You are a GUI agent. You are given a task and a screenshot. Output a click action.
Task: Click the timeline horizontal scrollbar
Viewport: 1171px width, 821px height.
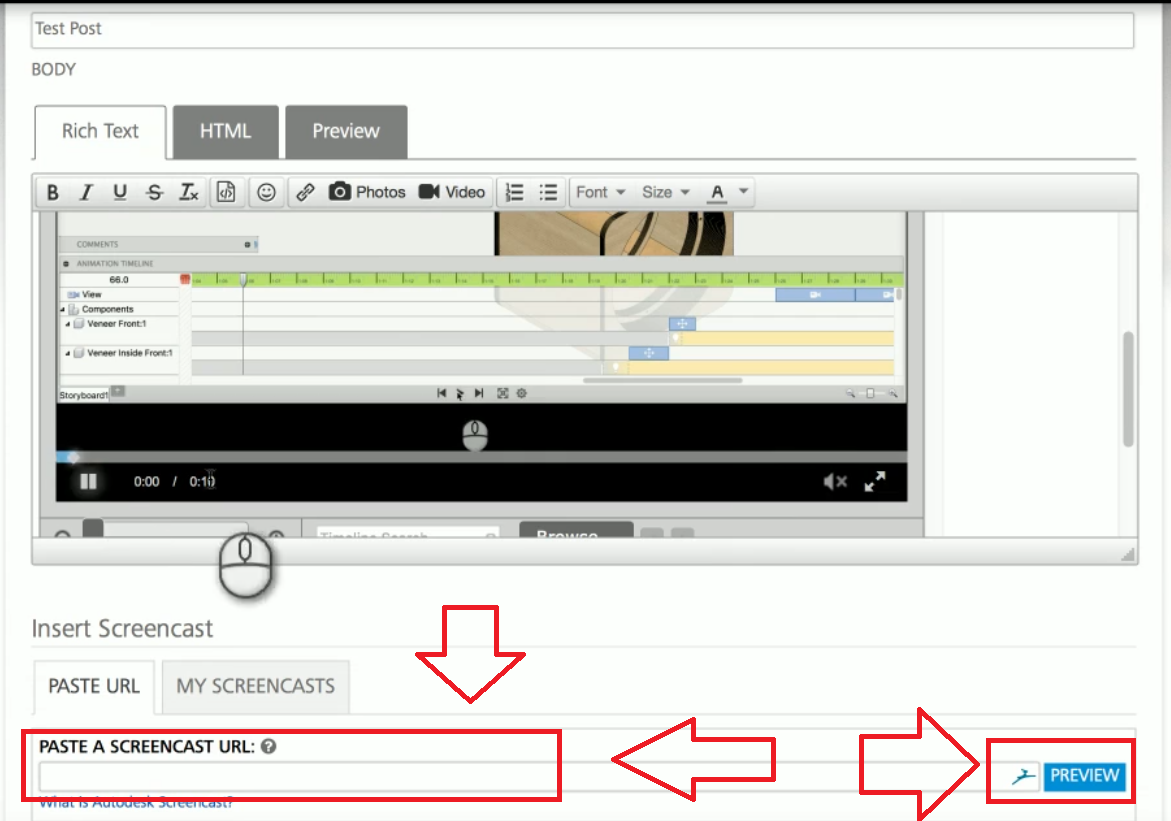662,380
